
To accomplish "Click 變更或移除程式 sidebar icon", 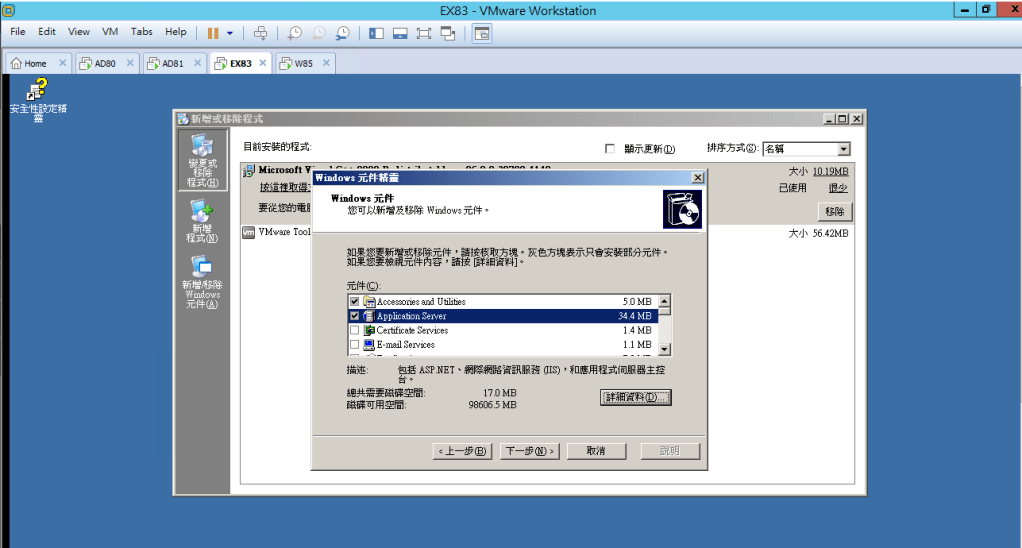I will click(201, 160).
